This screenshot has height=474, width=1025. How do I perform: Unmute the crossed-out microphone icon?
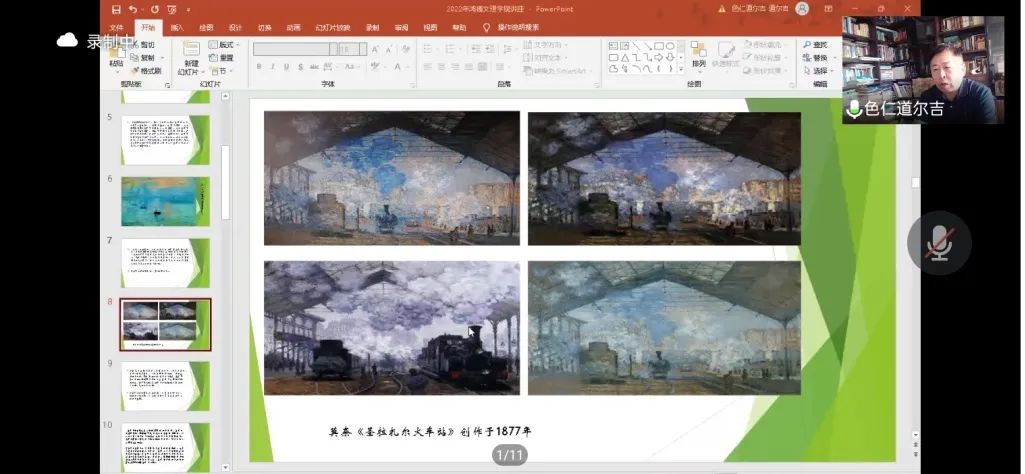[x=938, y=243]
